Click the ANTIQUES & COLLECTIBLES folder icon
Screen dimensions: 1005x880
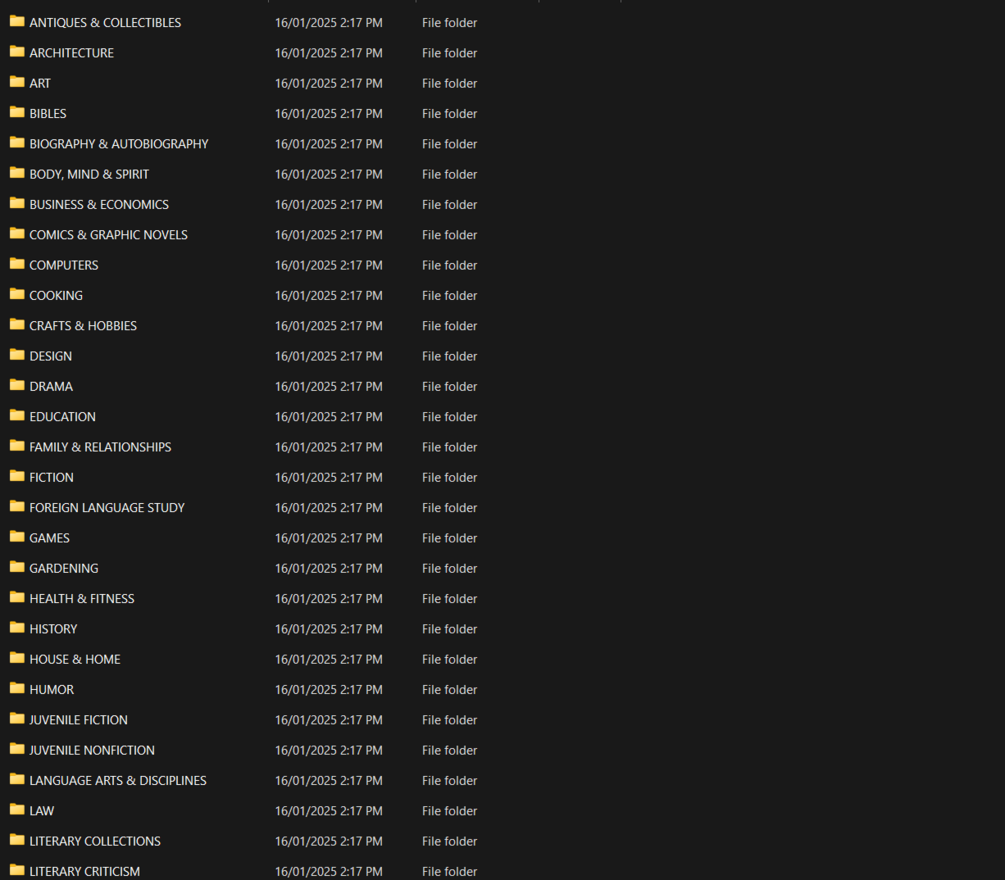pyautogui.click(x=17, y=21)
